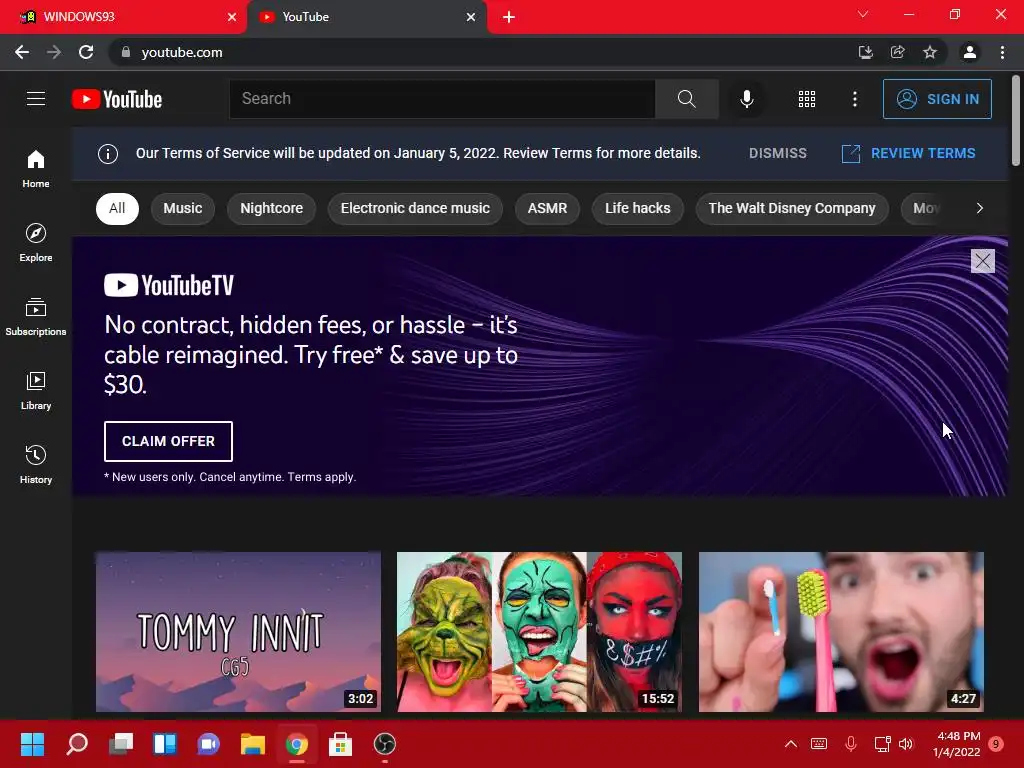Open the Chat app on the taskbar
This screenshot has height=768, width=1024.
(x=208, y=744)
